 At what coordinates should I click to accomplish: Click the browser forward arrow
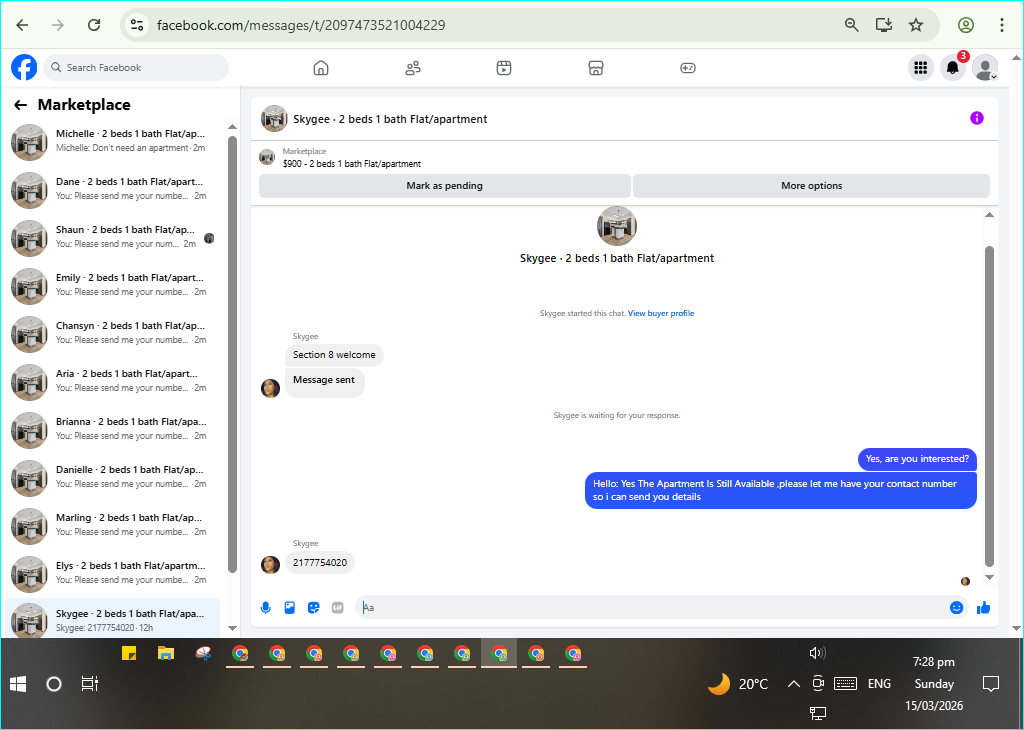tap(58, 25)
